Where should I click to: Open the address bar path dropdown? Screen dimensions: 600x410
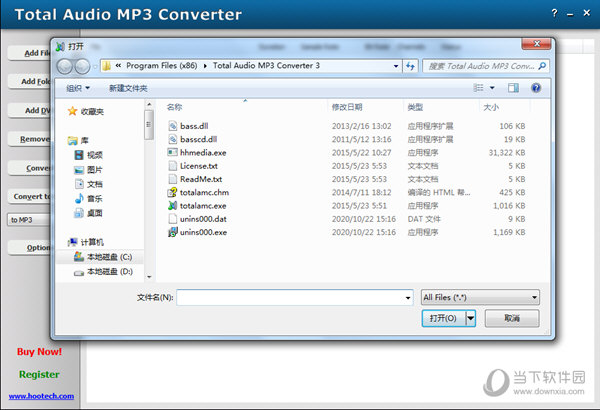(396, 66)
